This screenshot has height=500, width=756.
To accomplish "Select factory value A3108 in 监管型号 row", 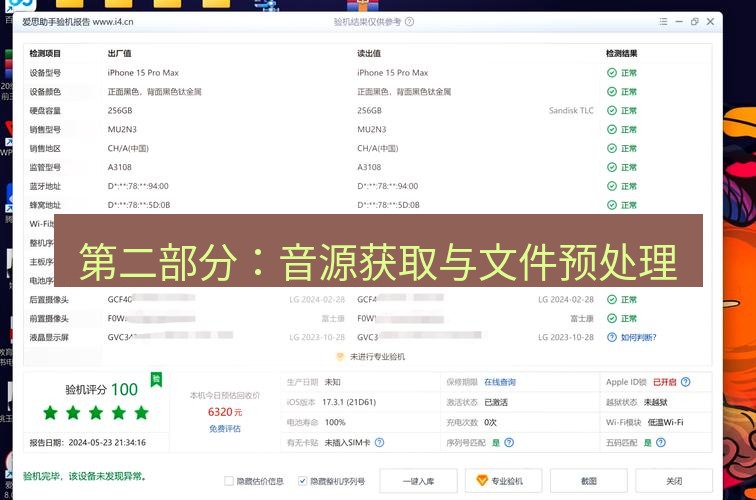I will [x=120, y=167].
